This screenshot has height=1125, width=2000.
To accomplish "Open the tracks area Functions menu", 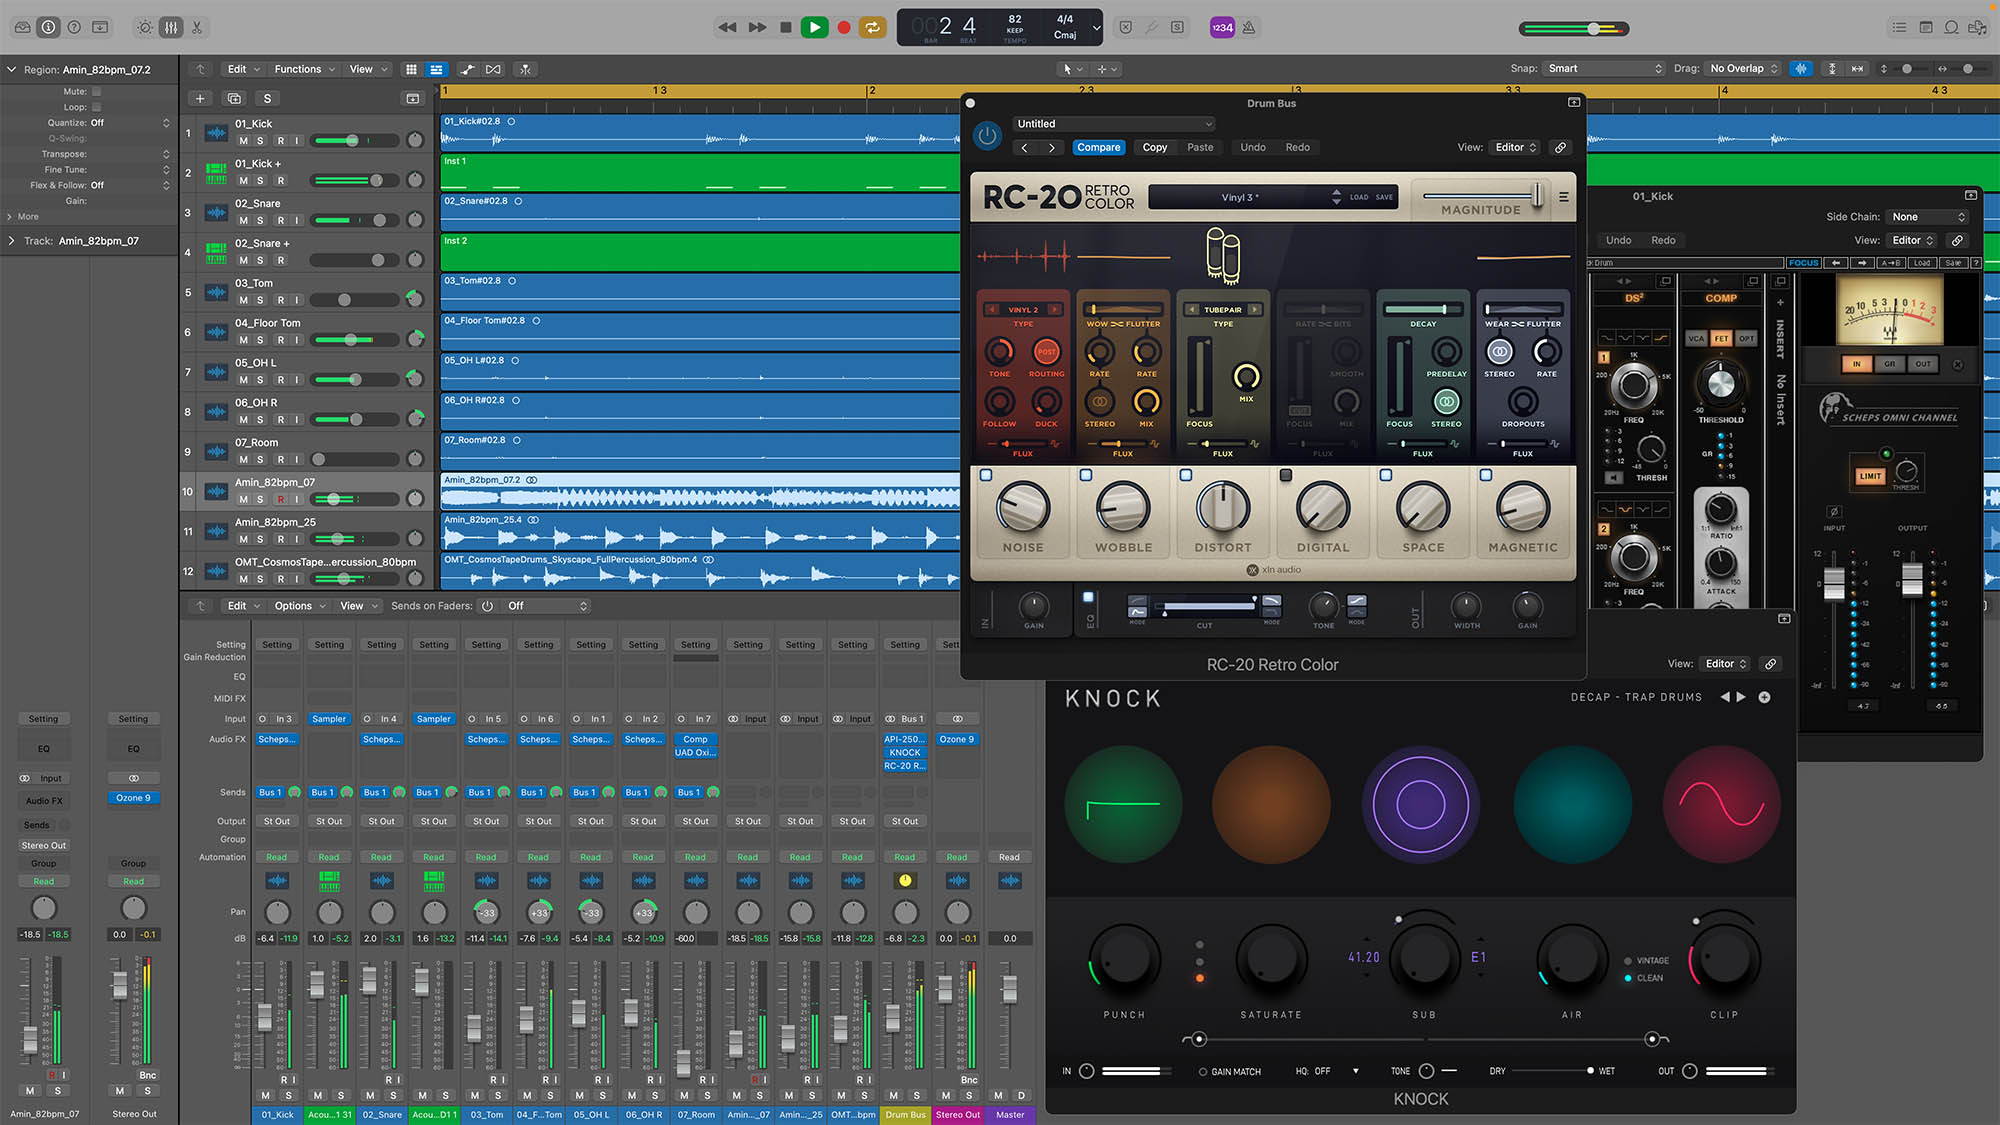I will (305, 69).
